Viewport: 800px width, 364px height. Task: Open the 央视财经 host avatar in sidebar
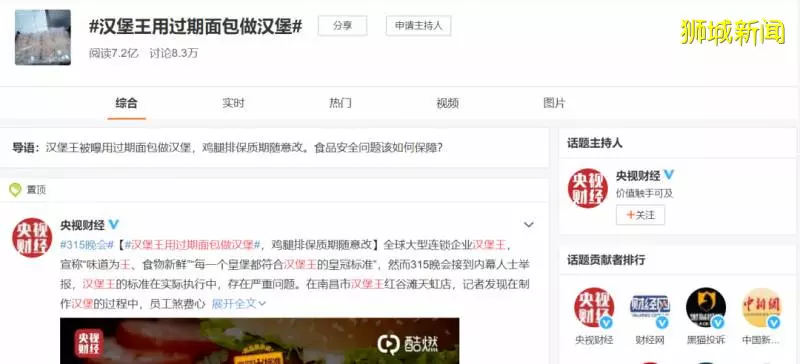click(x=587, y=188)
